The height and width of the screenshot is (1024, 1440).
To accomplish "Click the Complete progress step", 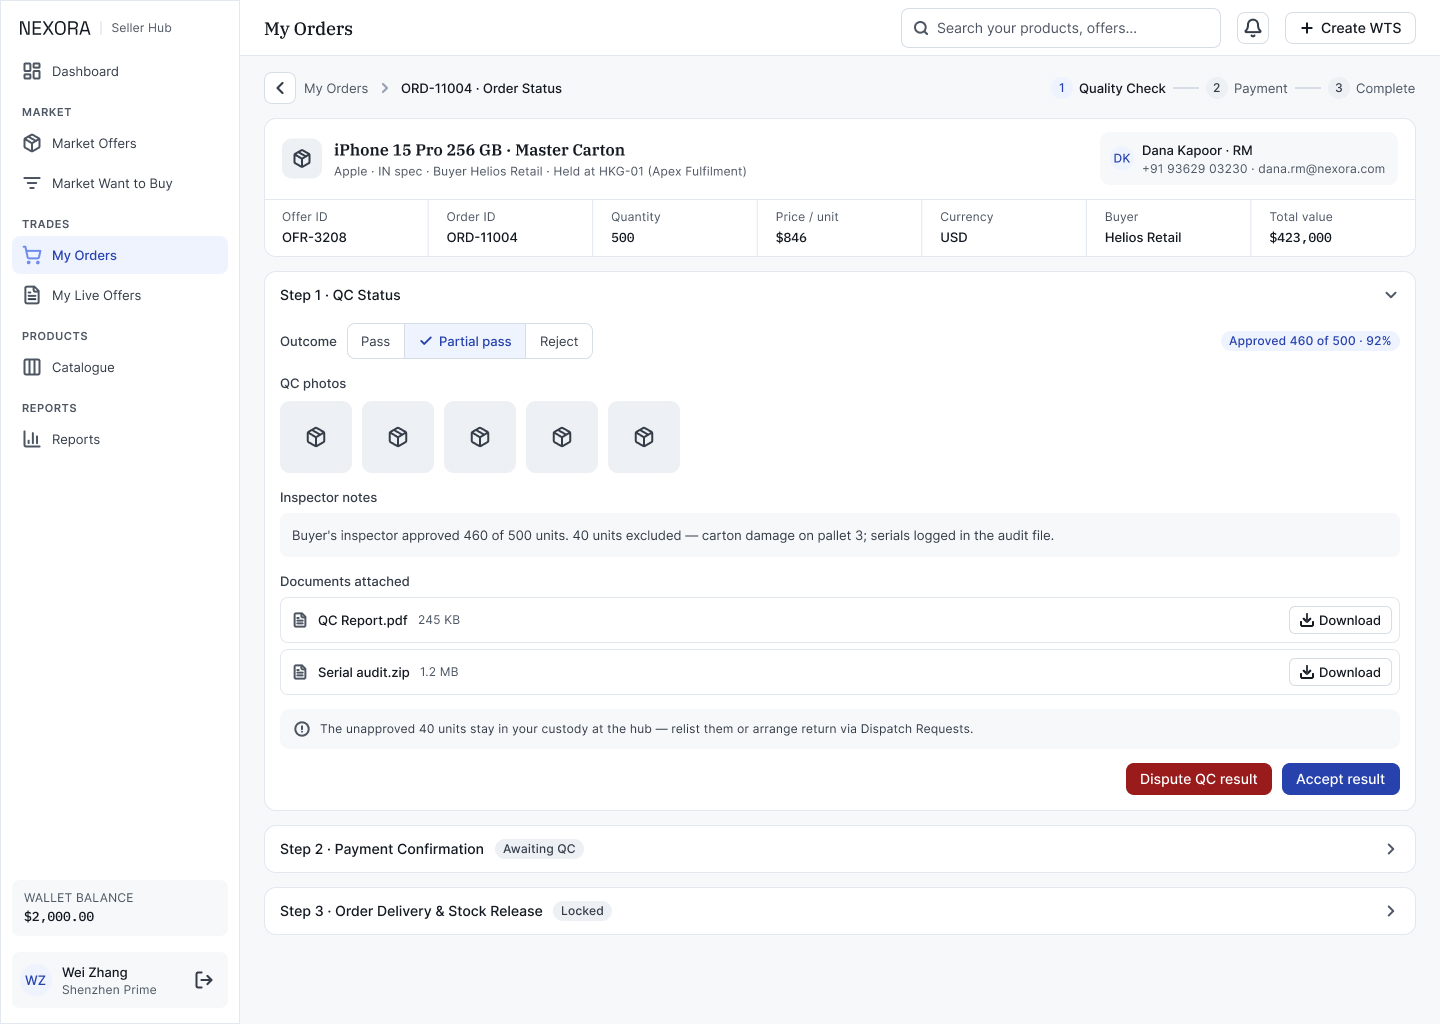I will tap(1372, 88).
